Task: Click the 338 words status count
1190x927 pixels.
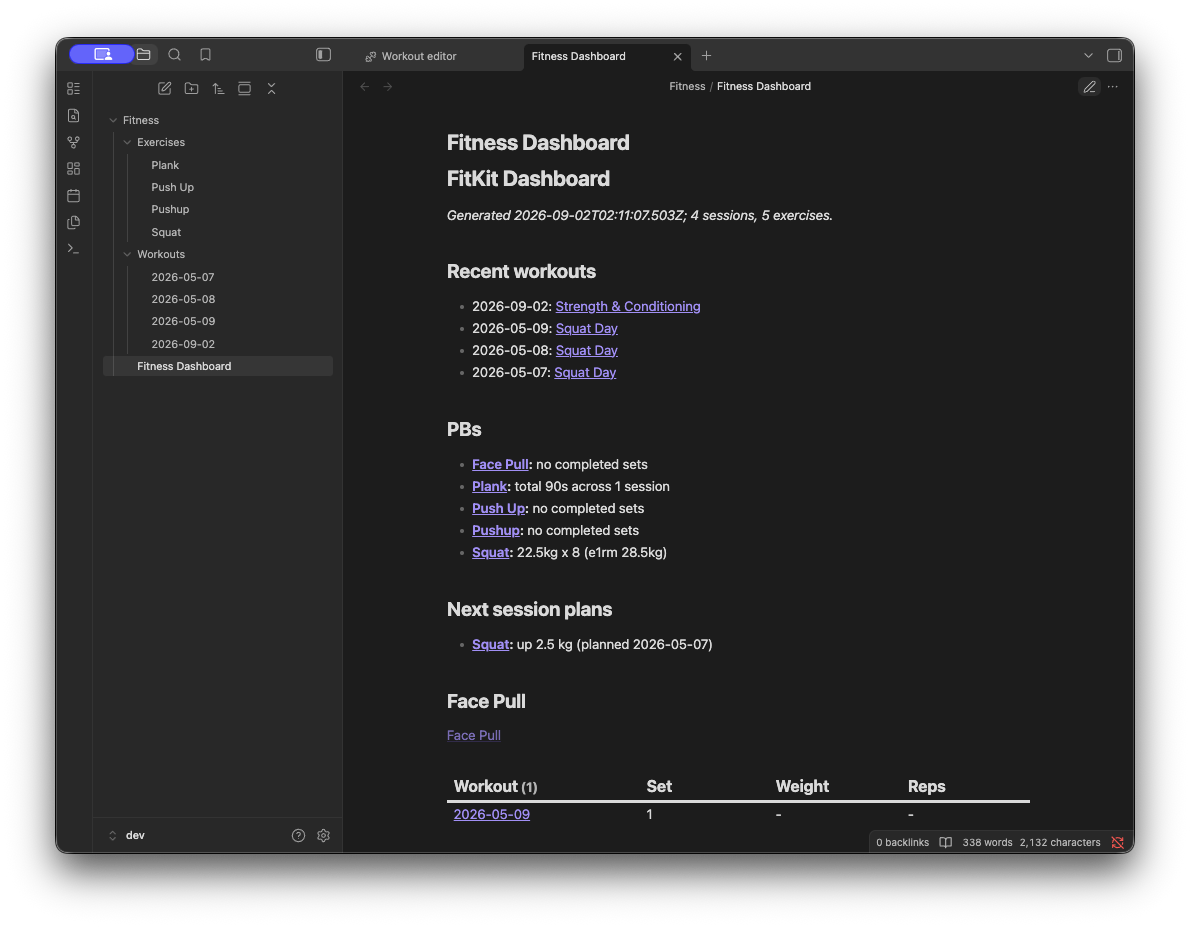Action: (x=987, y=842)
